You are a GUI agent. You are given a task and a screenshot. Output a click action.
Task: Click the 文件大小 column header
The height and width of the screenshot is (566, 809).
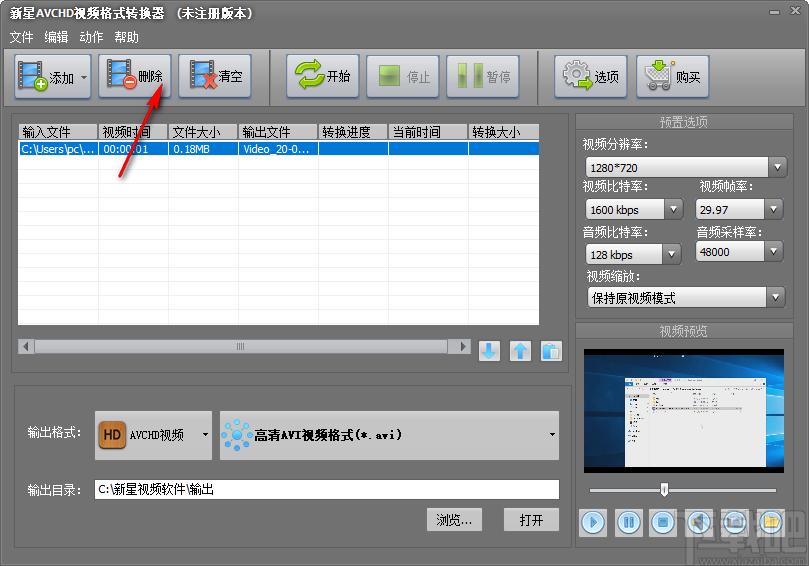click(203, 132)
